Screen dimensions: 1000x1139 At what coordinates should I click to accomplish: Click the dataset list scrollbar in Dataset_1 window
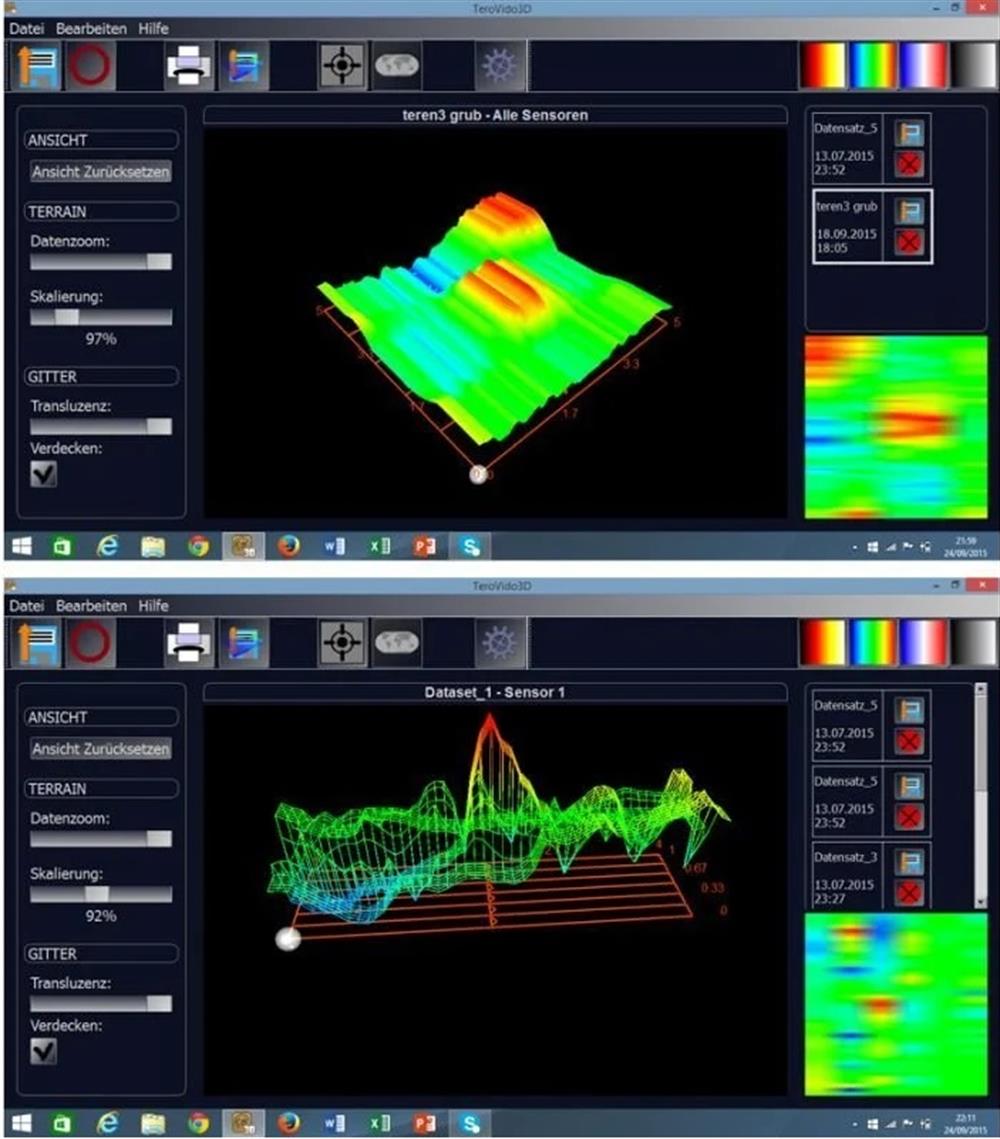[x=980, y=760]
